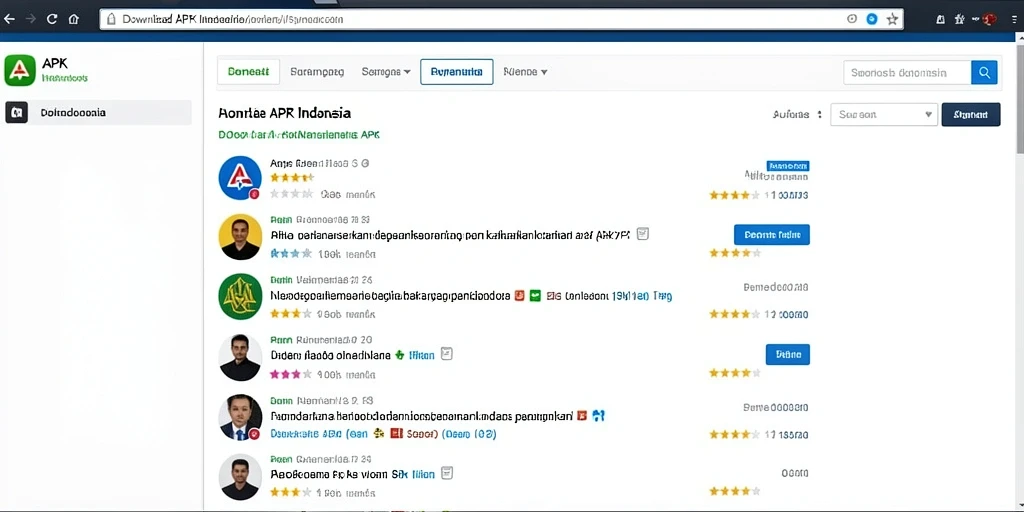Click the blue icon at the end of the fifth row title
1024x512 pixels.
598,415
